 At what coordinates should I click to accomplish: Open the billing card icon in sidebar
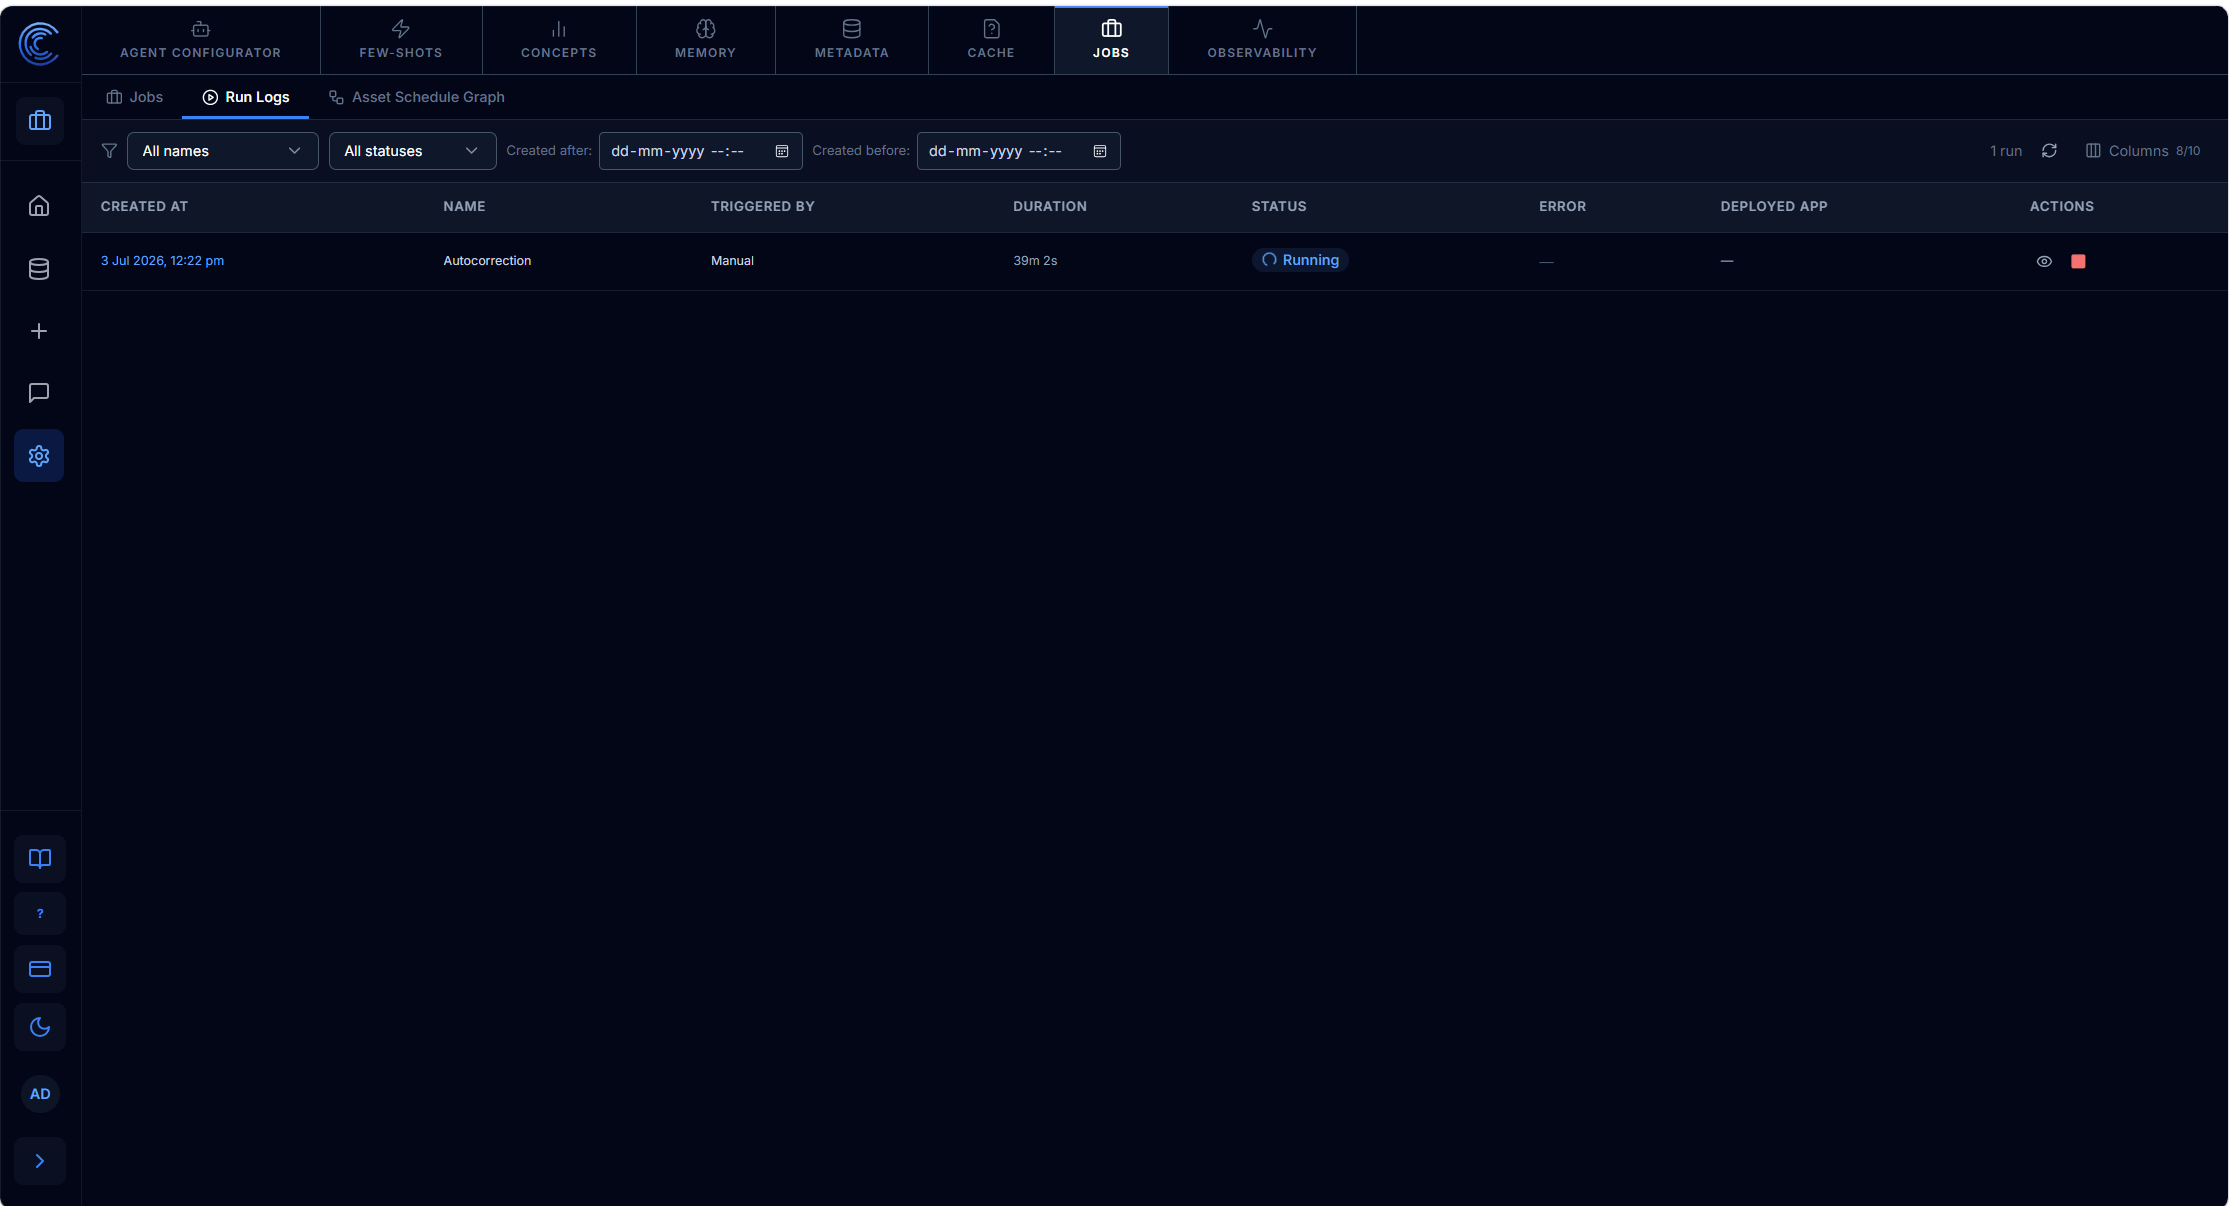pyautogui.click(x=40, y=969)
